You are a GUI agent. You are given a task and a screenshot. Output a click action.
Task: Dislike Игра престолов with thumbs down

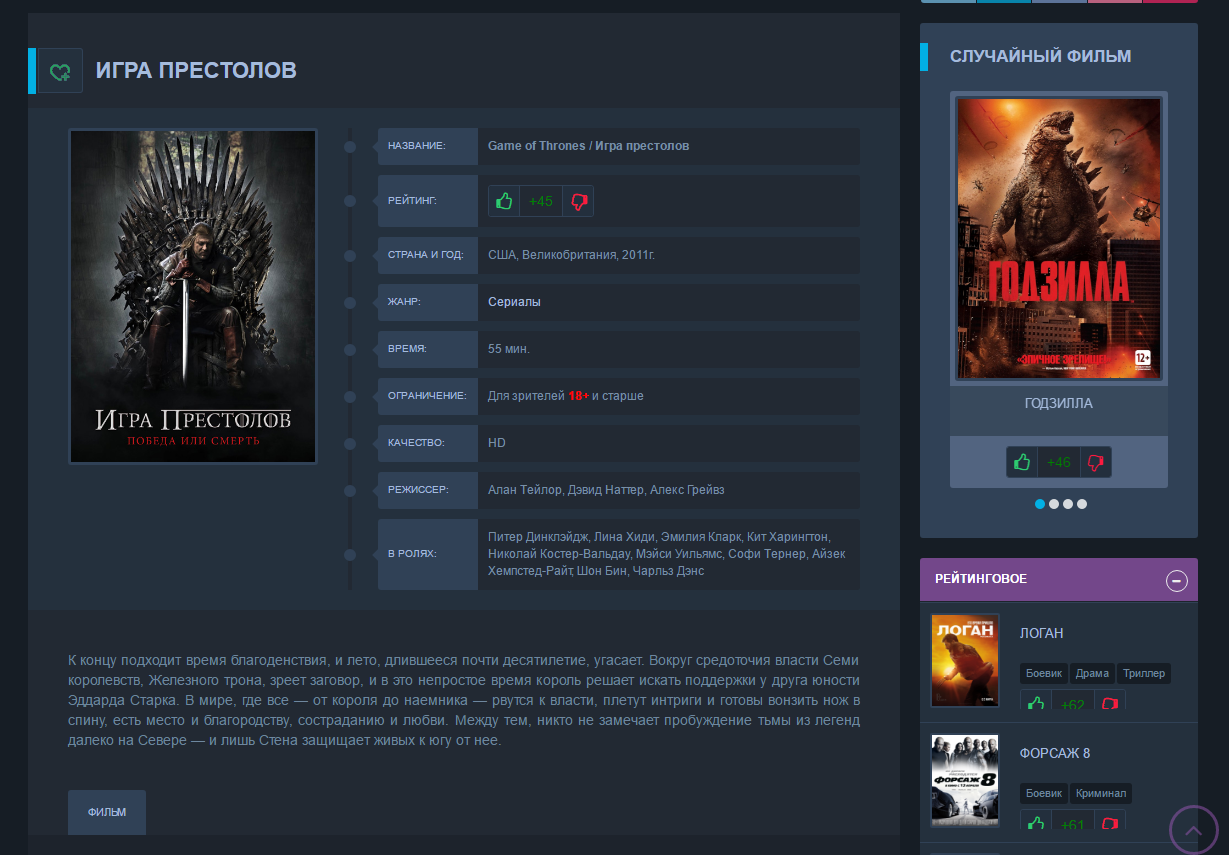click(578, 201)
